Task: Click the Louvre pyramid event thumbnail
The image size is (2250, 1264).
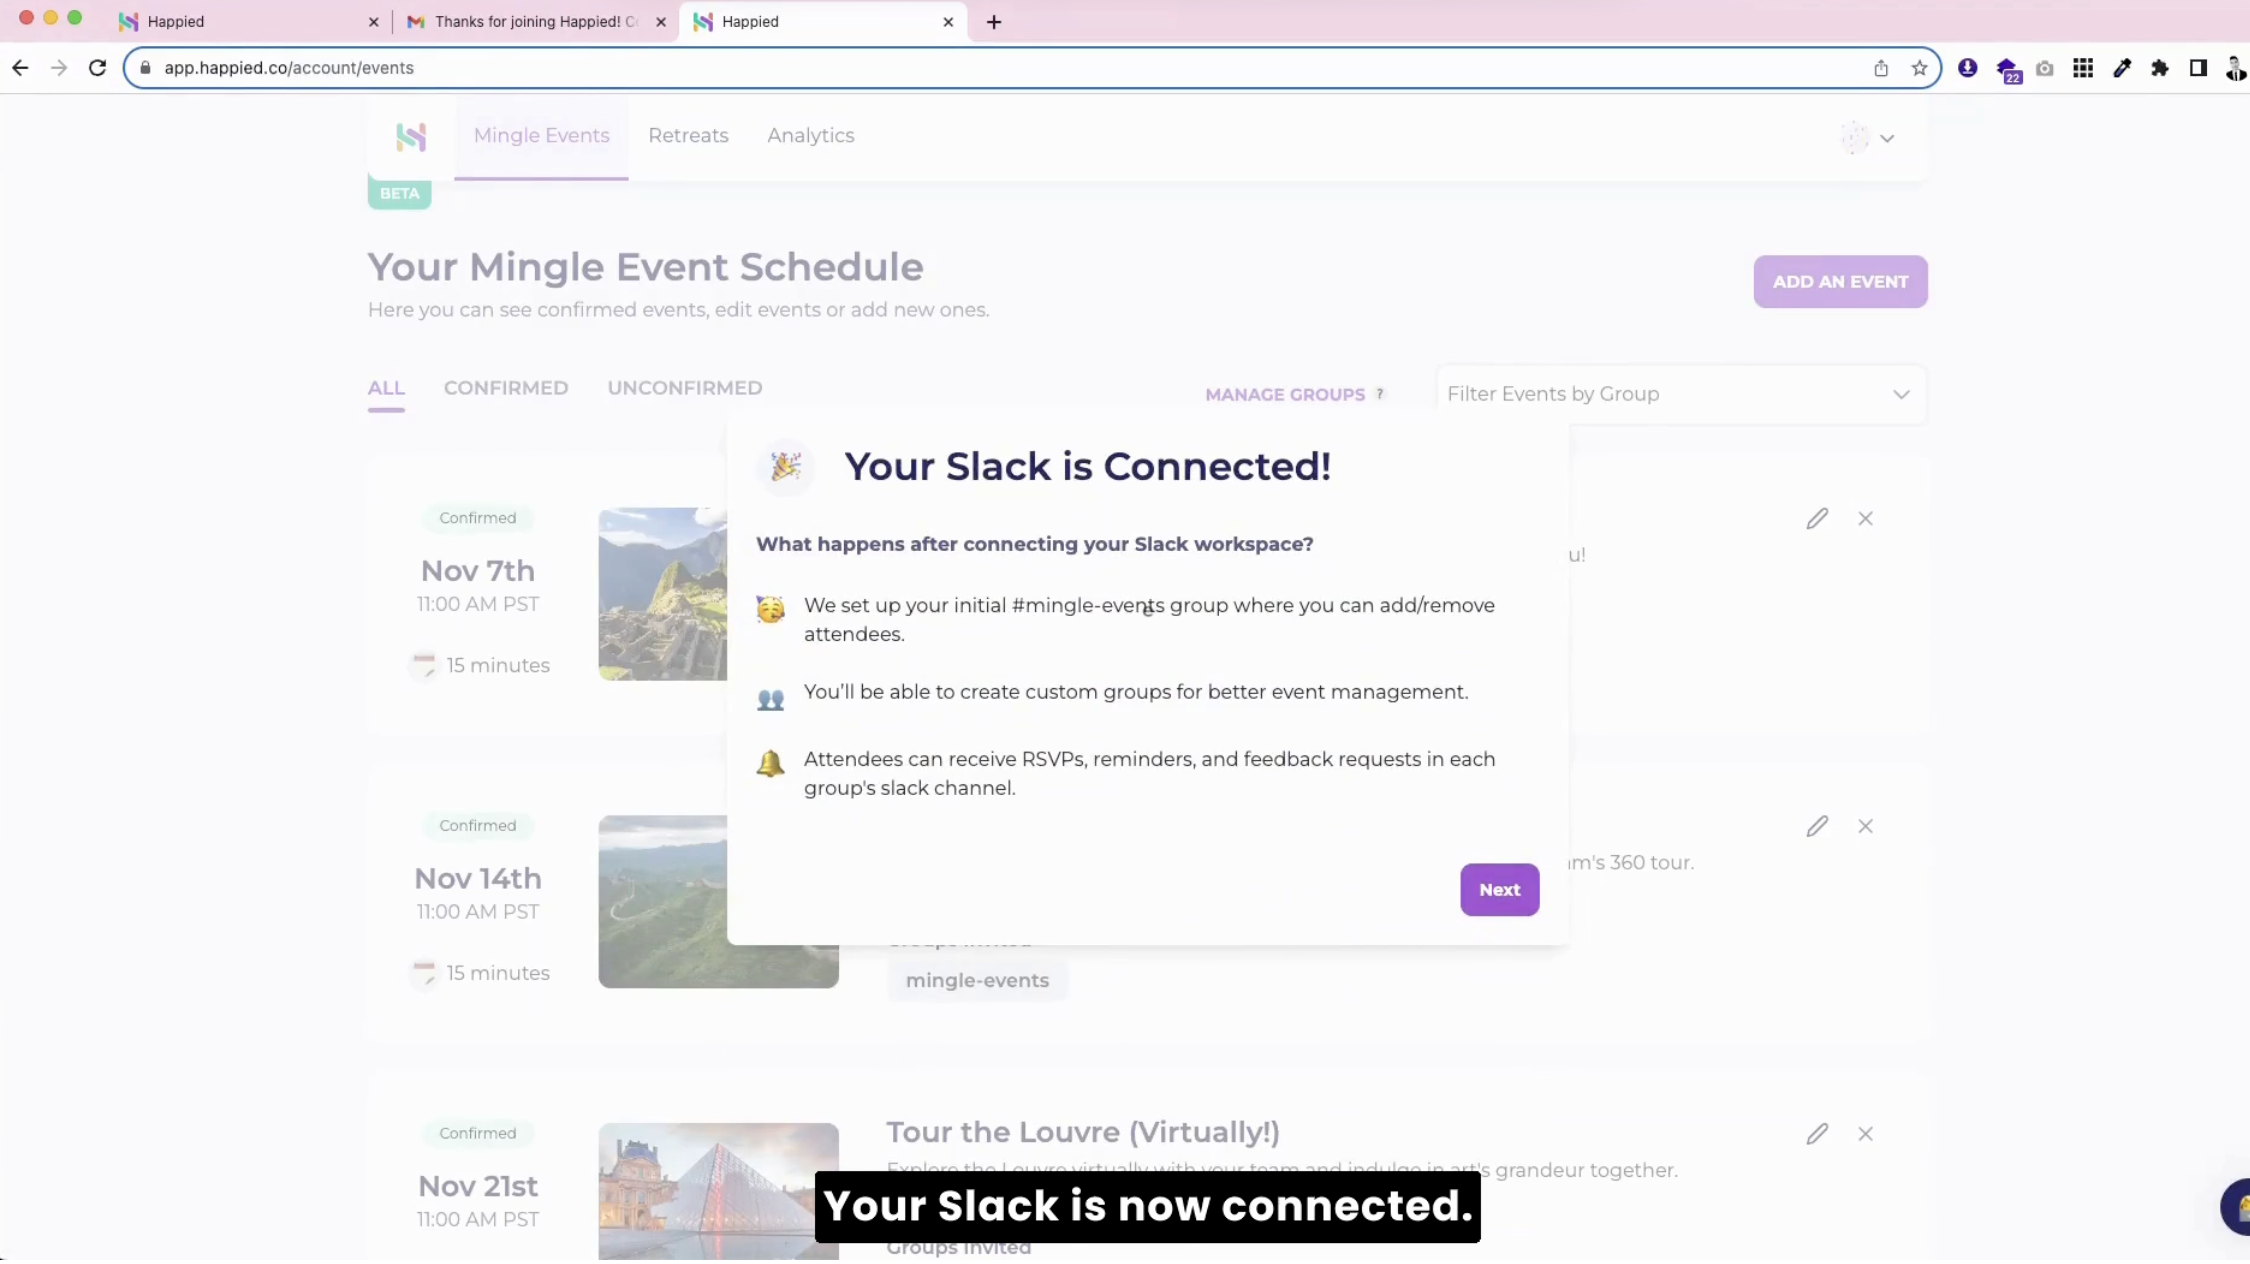Action: pos(718,1190)
